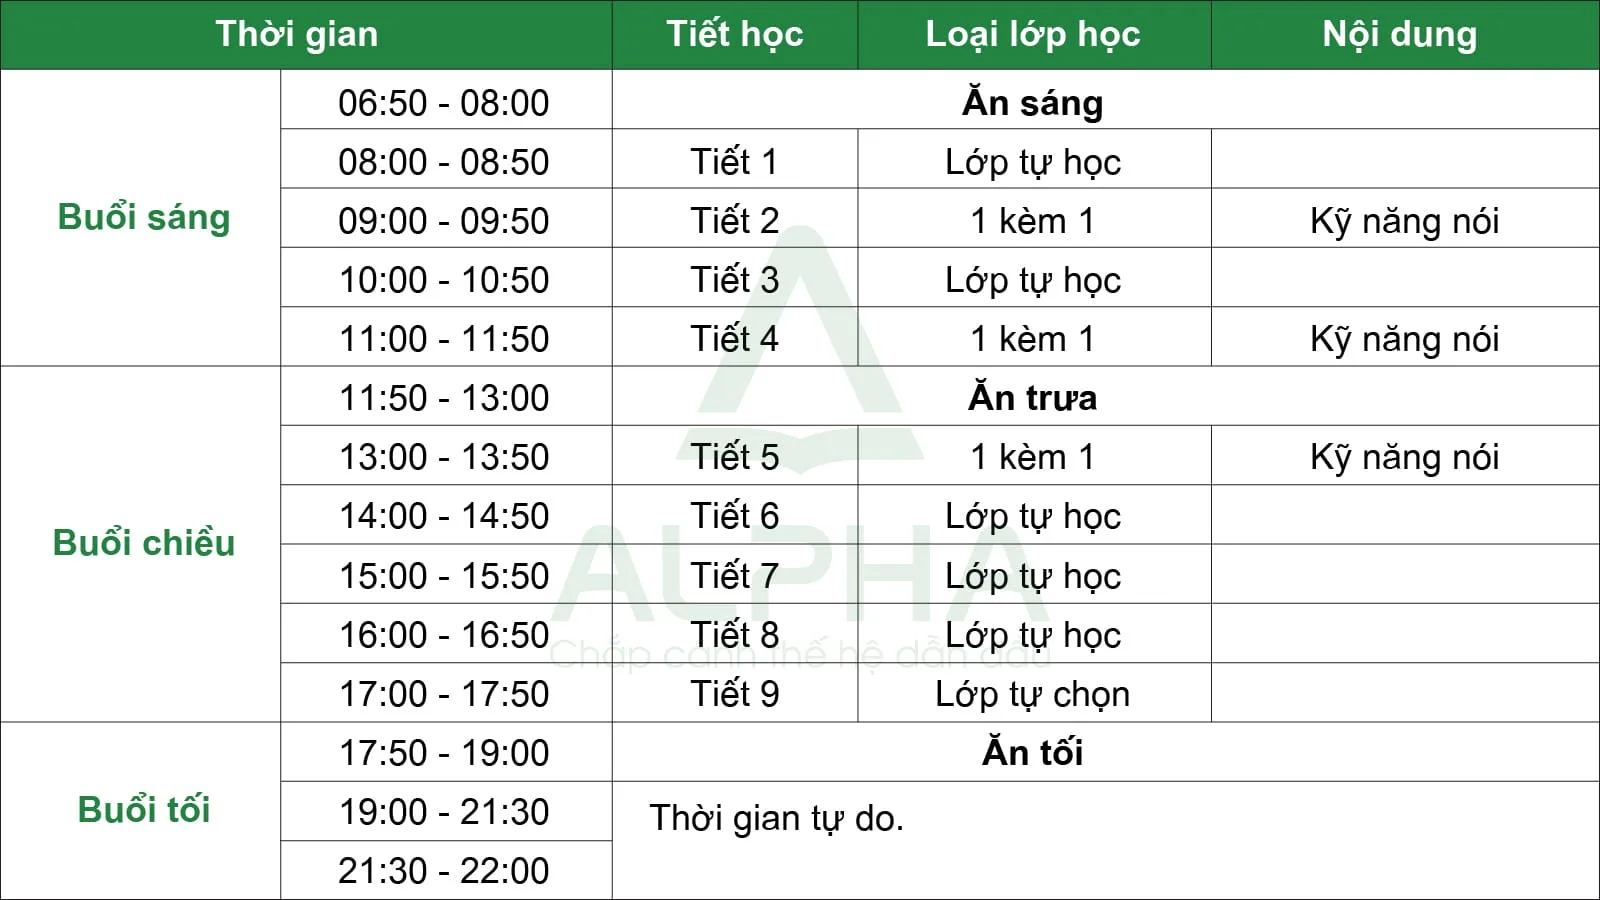This screenshot has width=1600, height=900.
Task: Click the 21:30 - 22:00 time slot
Action: 444,870
